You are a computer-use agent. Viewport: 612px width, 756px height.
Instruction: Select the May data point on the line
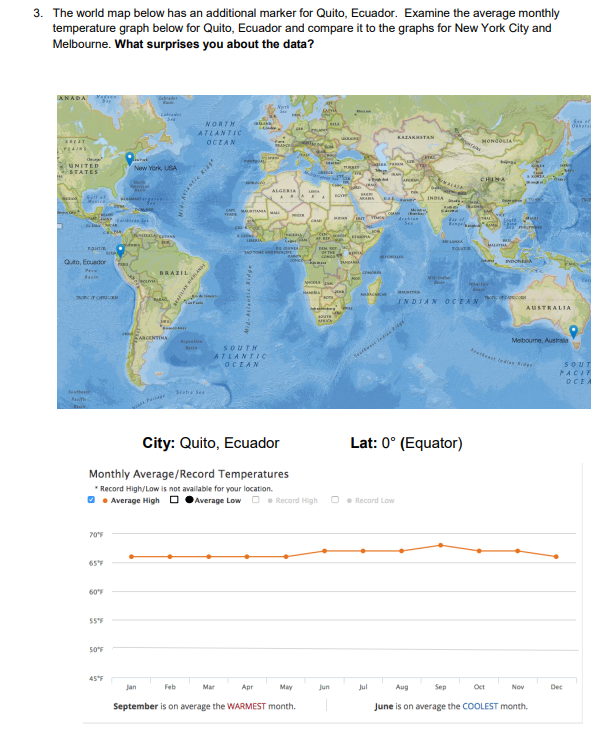click(286, 556)
